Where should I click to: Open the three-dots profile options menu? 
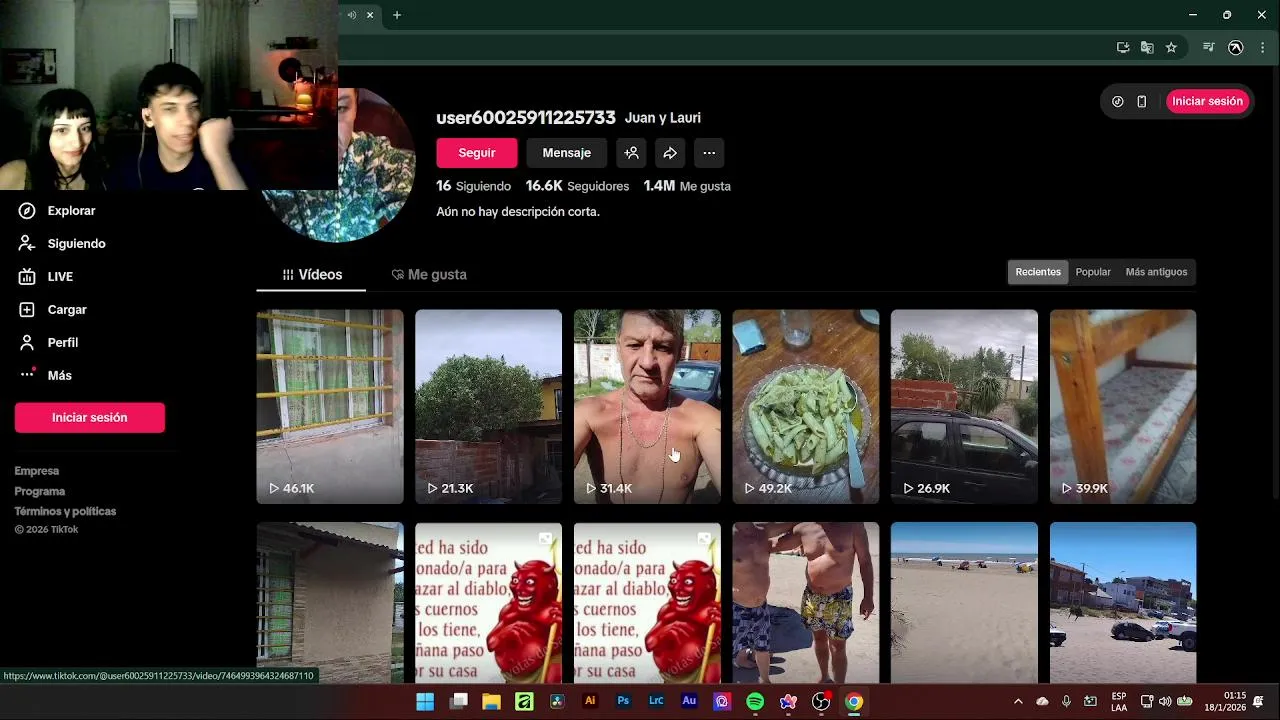(x=709, y=153)
